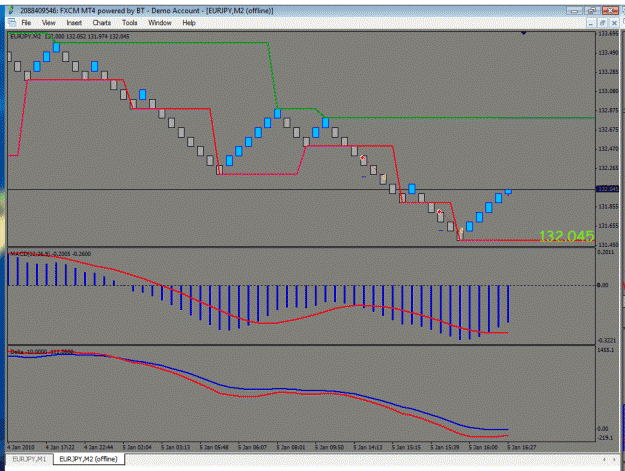Click the '4 Jan 2010' date label
The height and width of the screenshot is (471, 625).
pyautogui.click(x=21, y=447)
